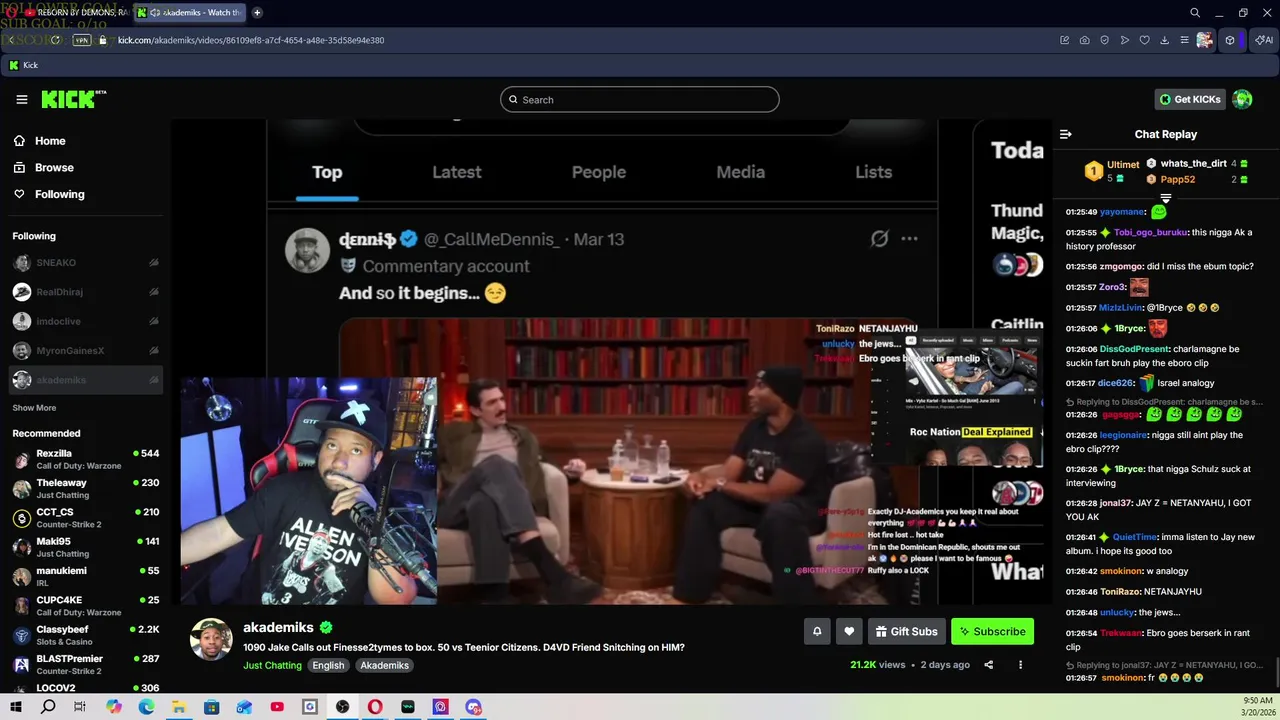Image resolution: width=1280 pixels, height=720 pixels.
Task: Select the Latest tab in video
Action: pos(457,172)
